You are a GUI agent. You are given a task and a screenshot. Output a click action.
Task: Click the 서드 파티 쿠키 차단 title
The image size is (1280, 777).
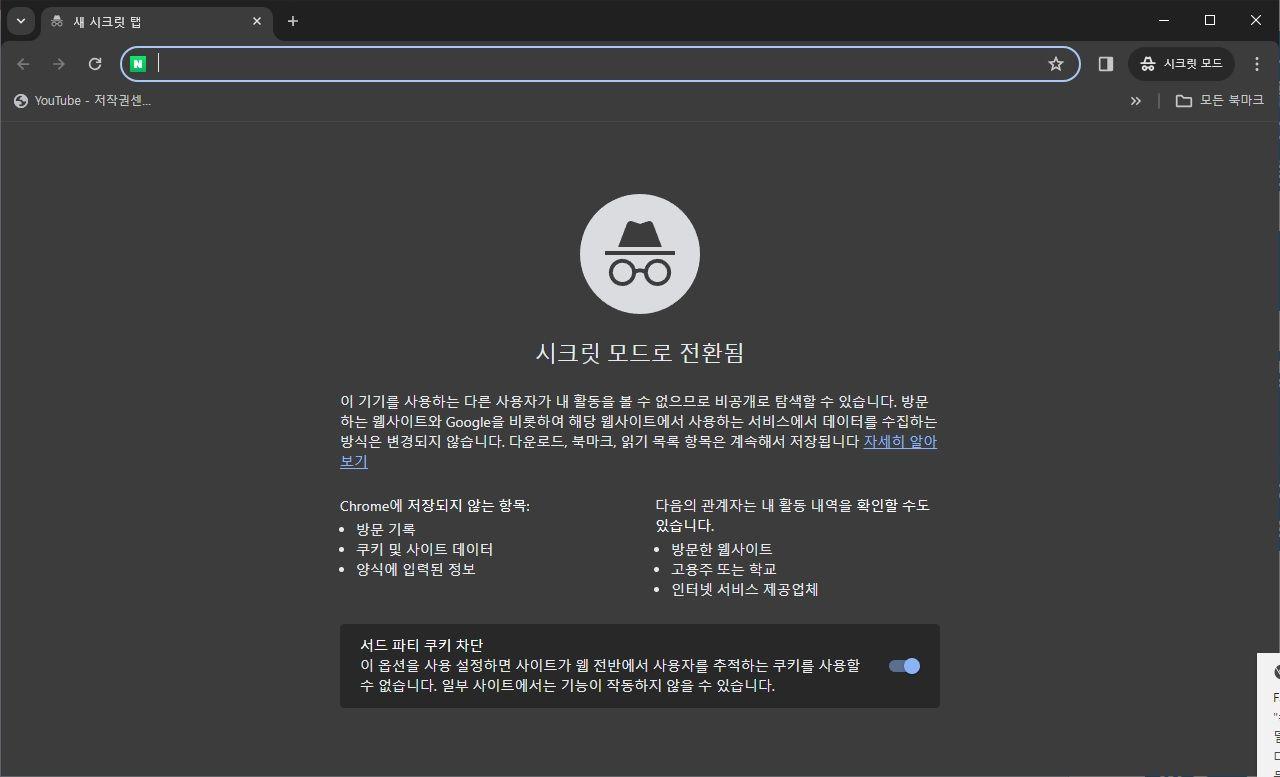422,645
